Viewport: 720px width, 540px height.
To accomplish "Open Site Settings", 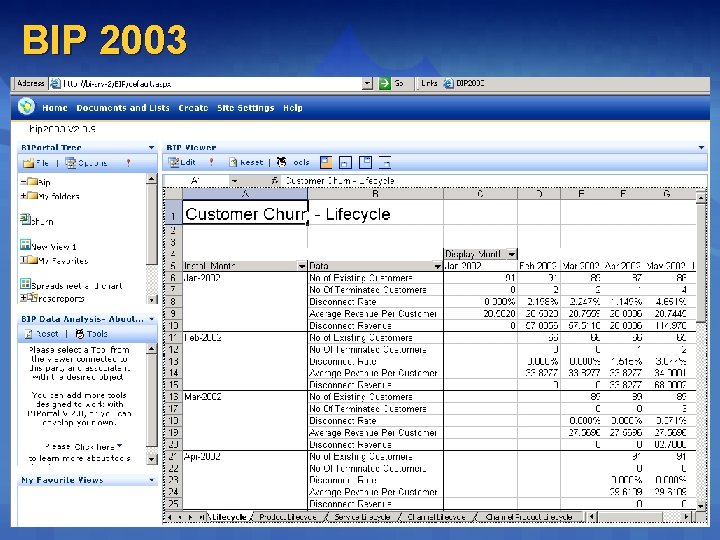I will [246, 108].
